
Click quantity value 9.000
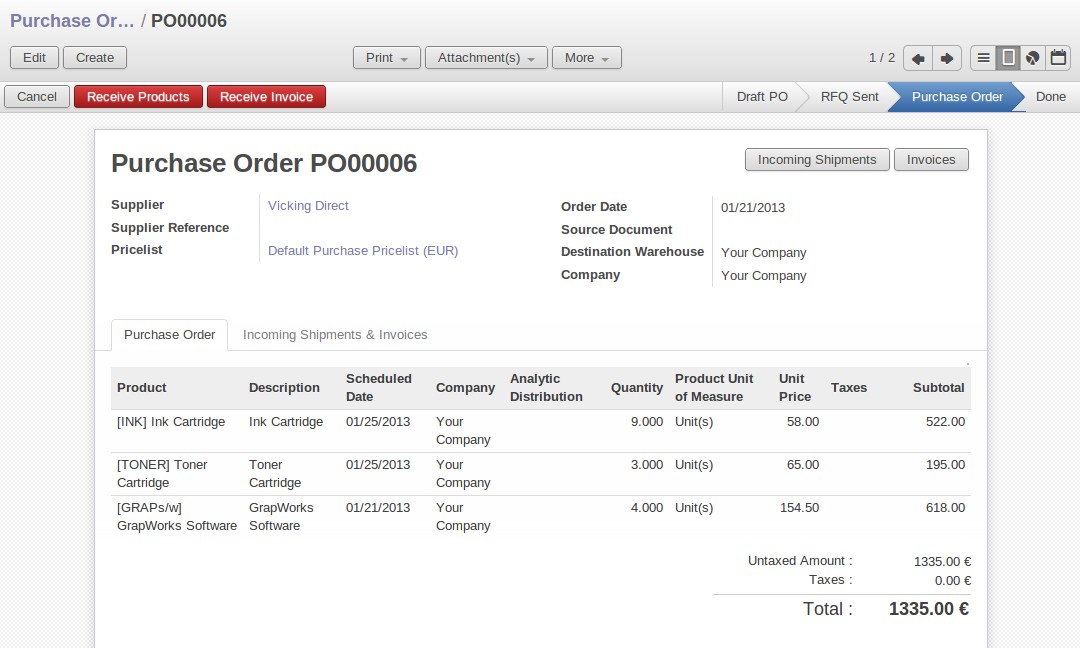coord(647,421)
